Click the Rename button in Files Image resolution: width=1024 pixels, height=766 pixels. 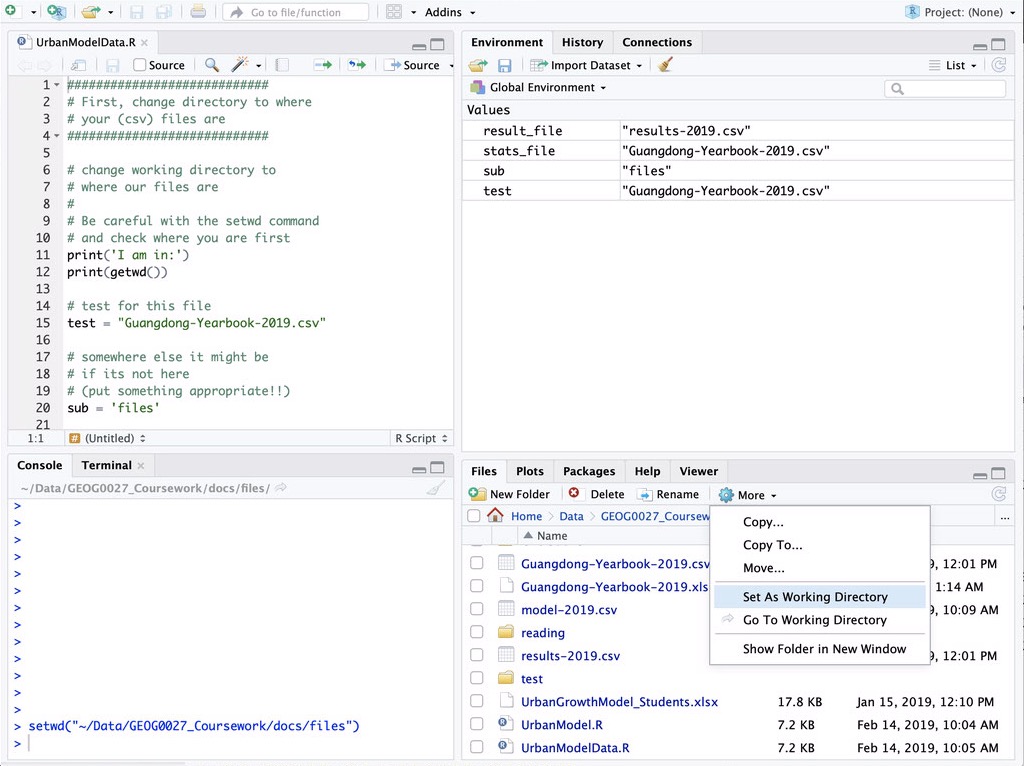click(x=669, y=494)
